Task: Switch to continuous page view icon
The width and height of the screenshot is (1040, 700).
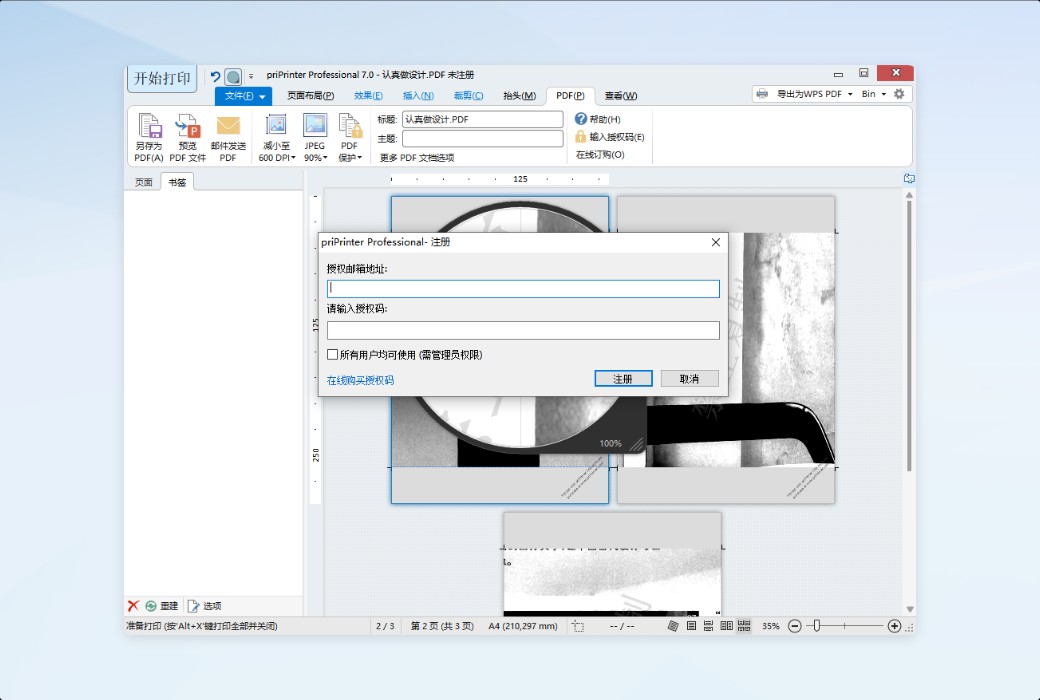Action: 708,626
